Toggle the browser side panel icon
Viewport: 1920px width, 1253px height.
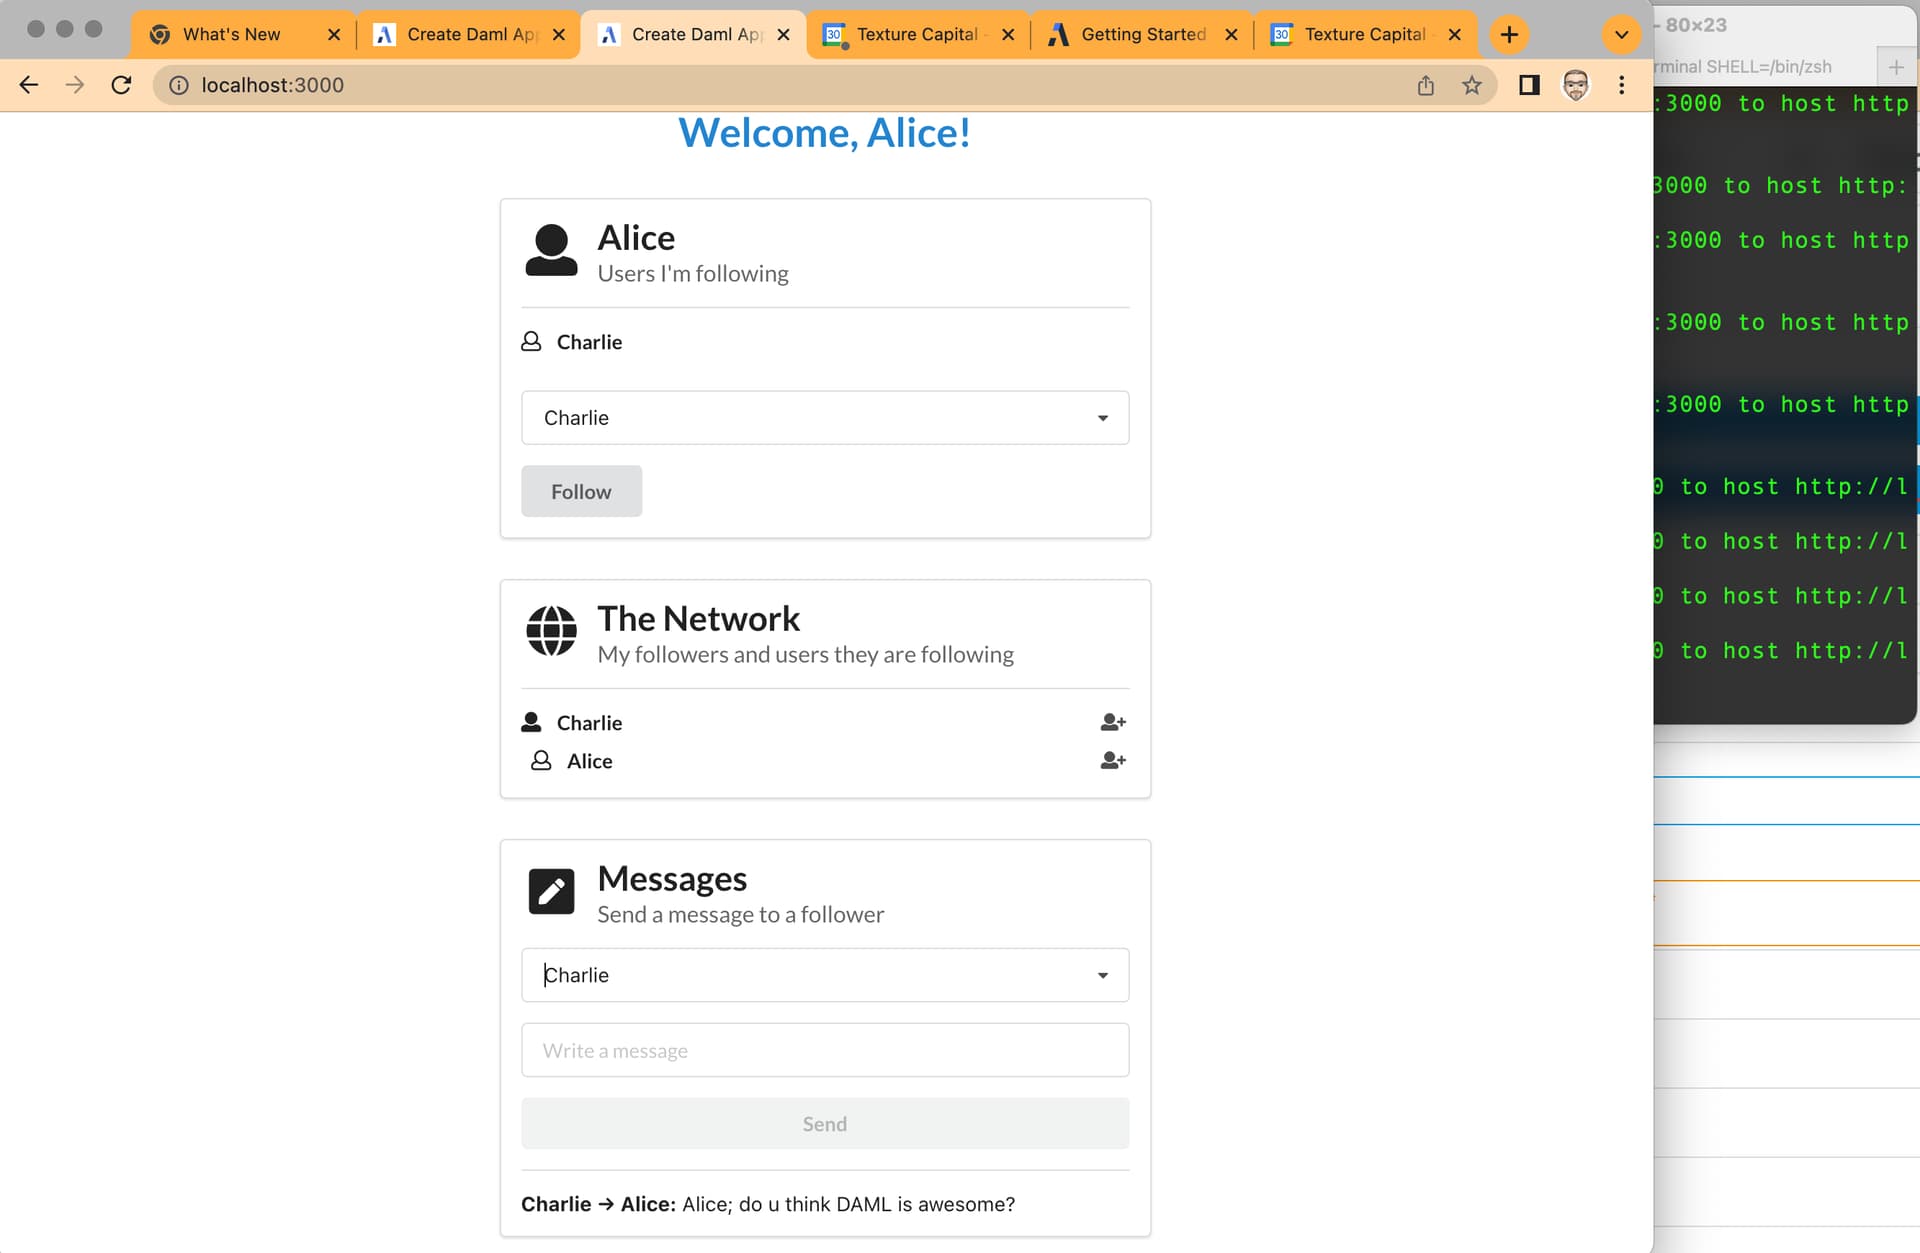(1528, 85)
